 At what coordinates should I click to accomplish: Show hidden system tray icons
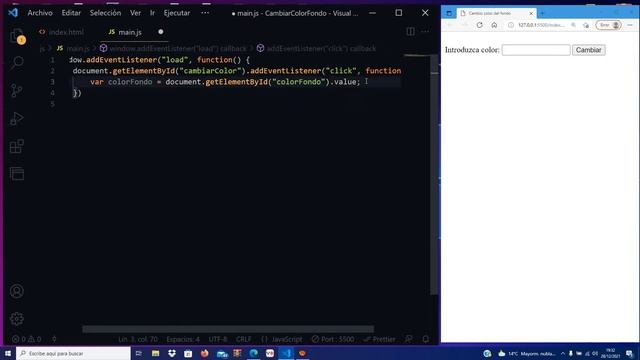562,353
